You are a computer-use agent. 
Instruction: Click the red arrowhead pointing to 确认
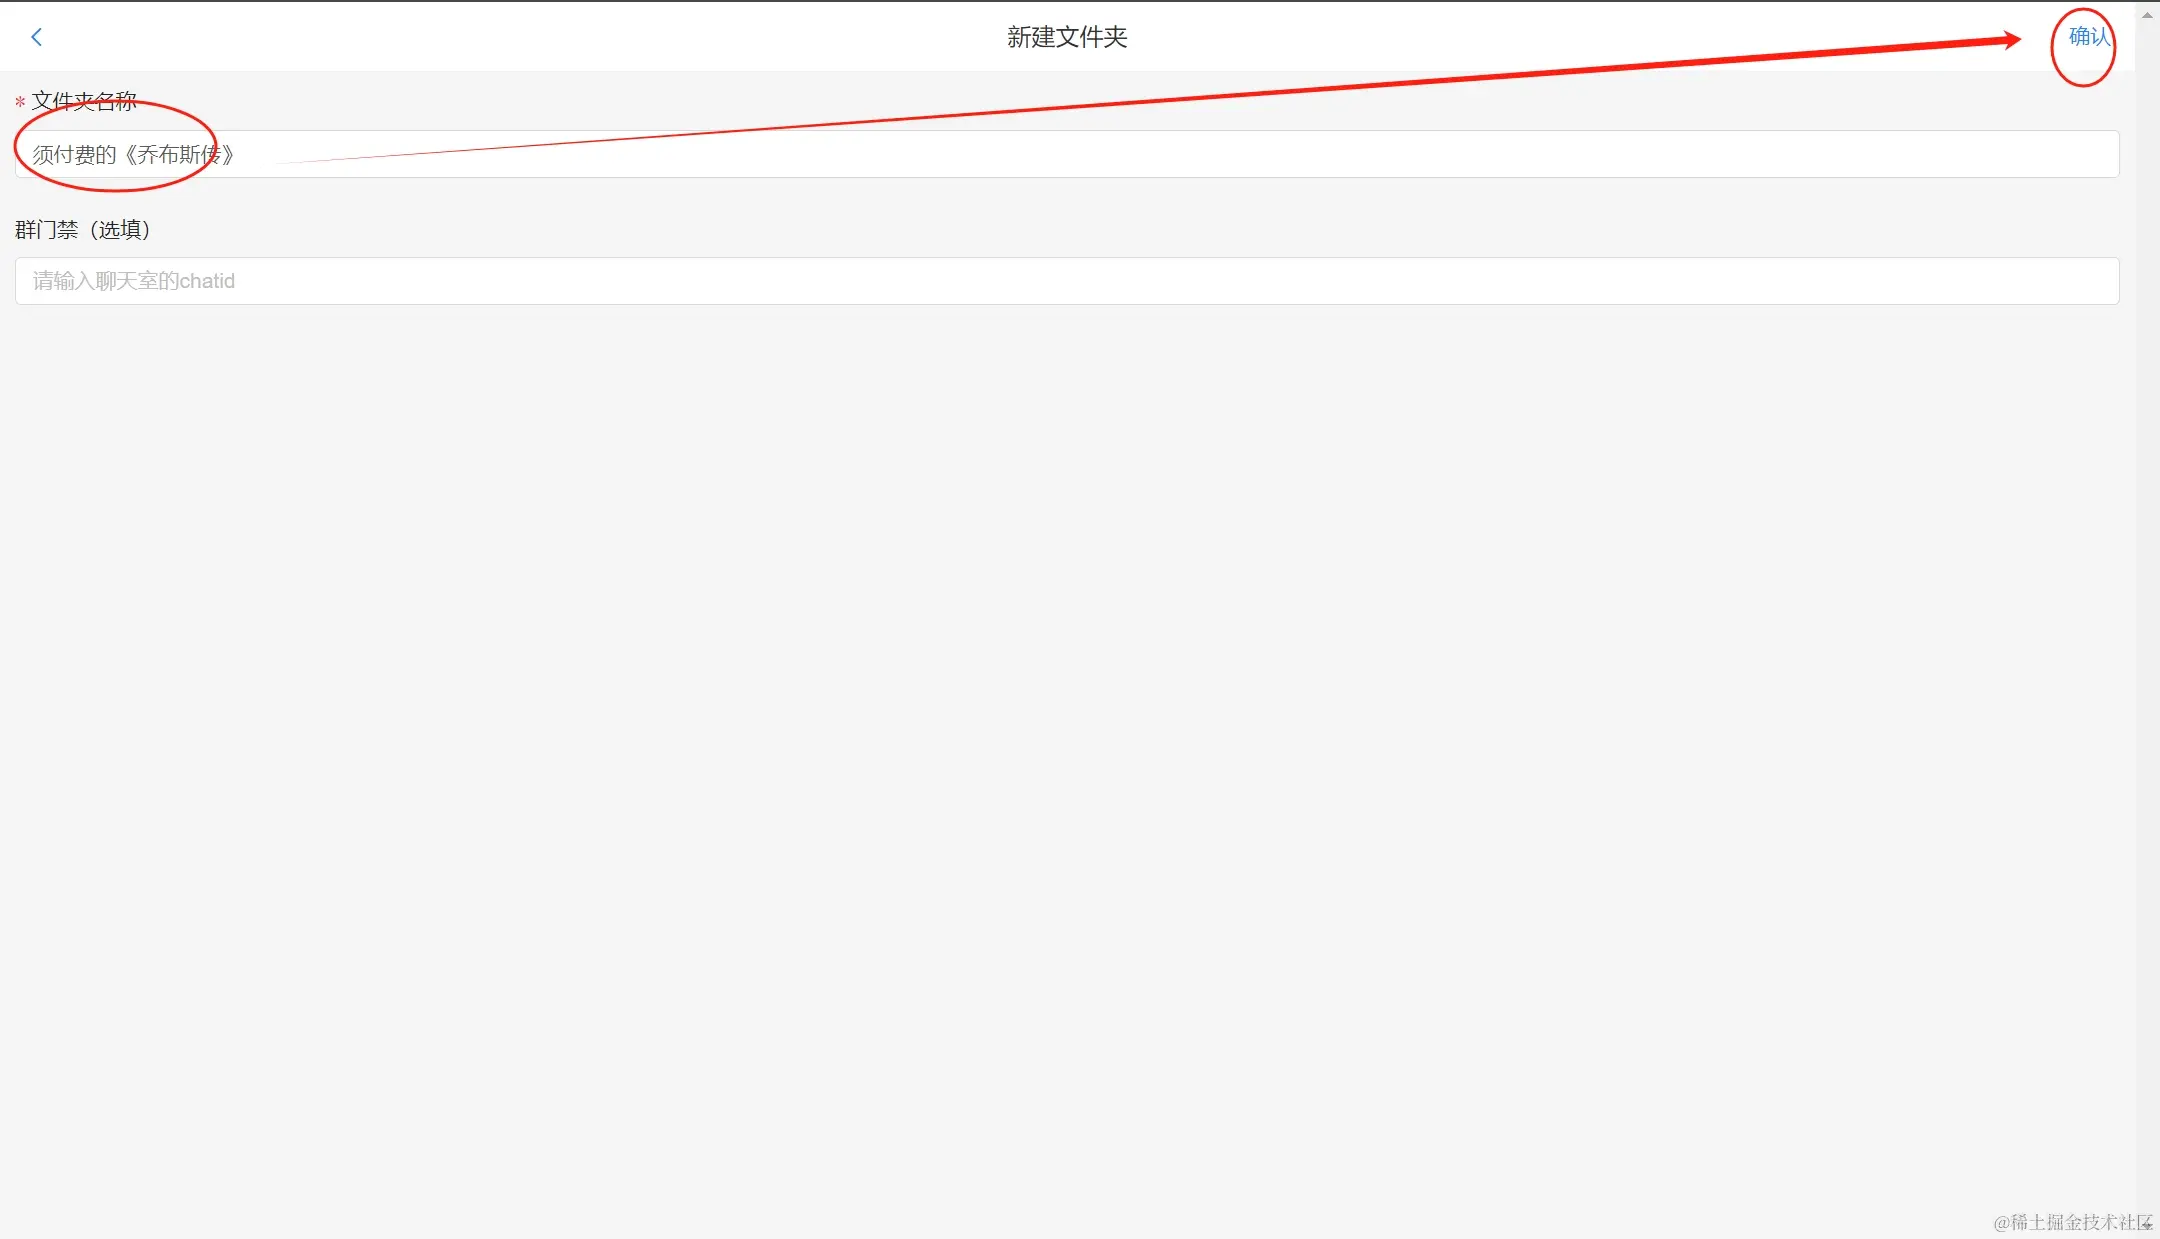pos(2005,40)
